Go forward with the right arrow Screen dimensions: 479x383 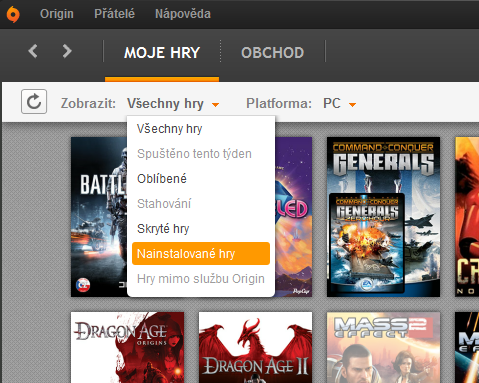click(x=67, y=51)
